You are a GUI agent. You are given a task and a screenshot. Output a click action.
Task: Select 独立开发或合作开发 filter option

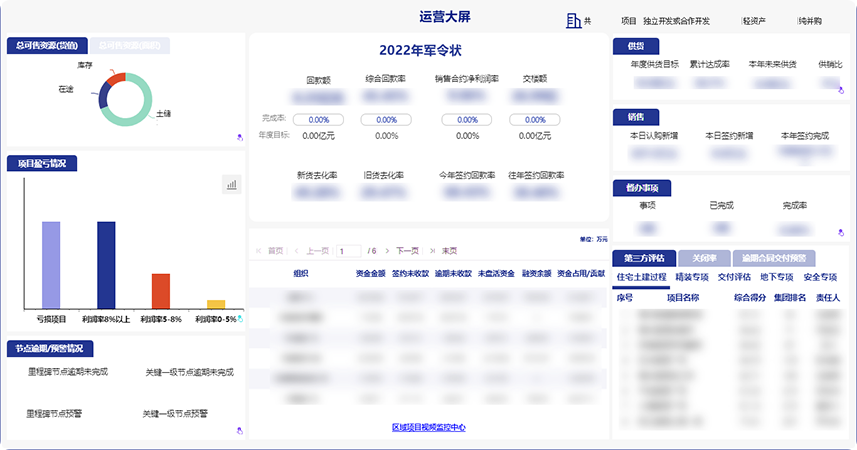(x=676, y=21)
